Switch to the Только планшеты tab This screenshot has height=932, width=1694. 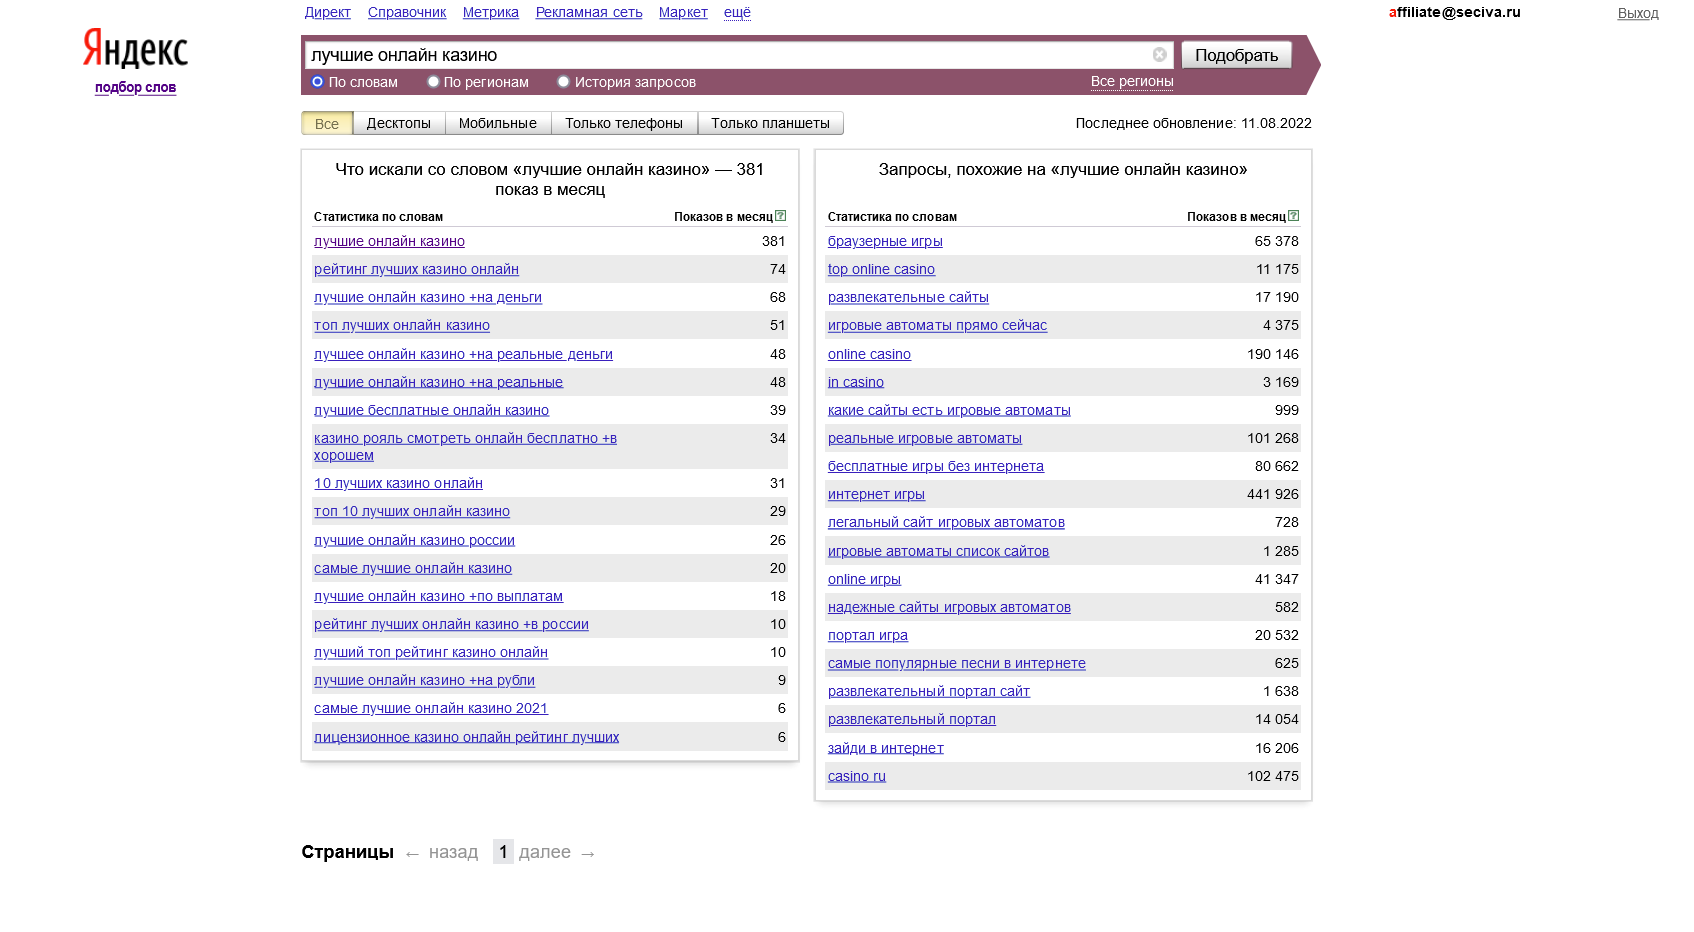[770, 123]
